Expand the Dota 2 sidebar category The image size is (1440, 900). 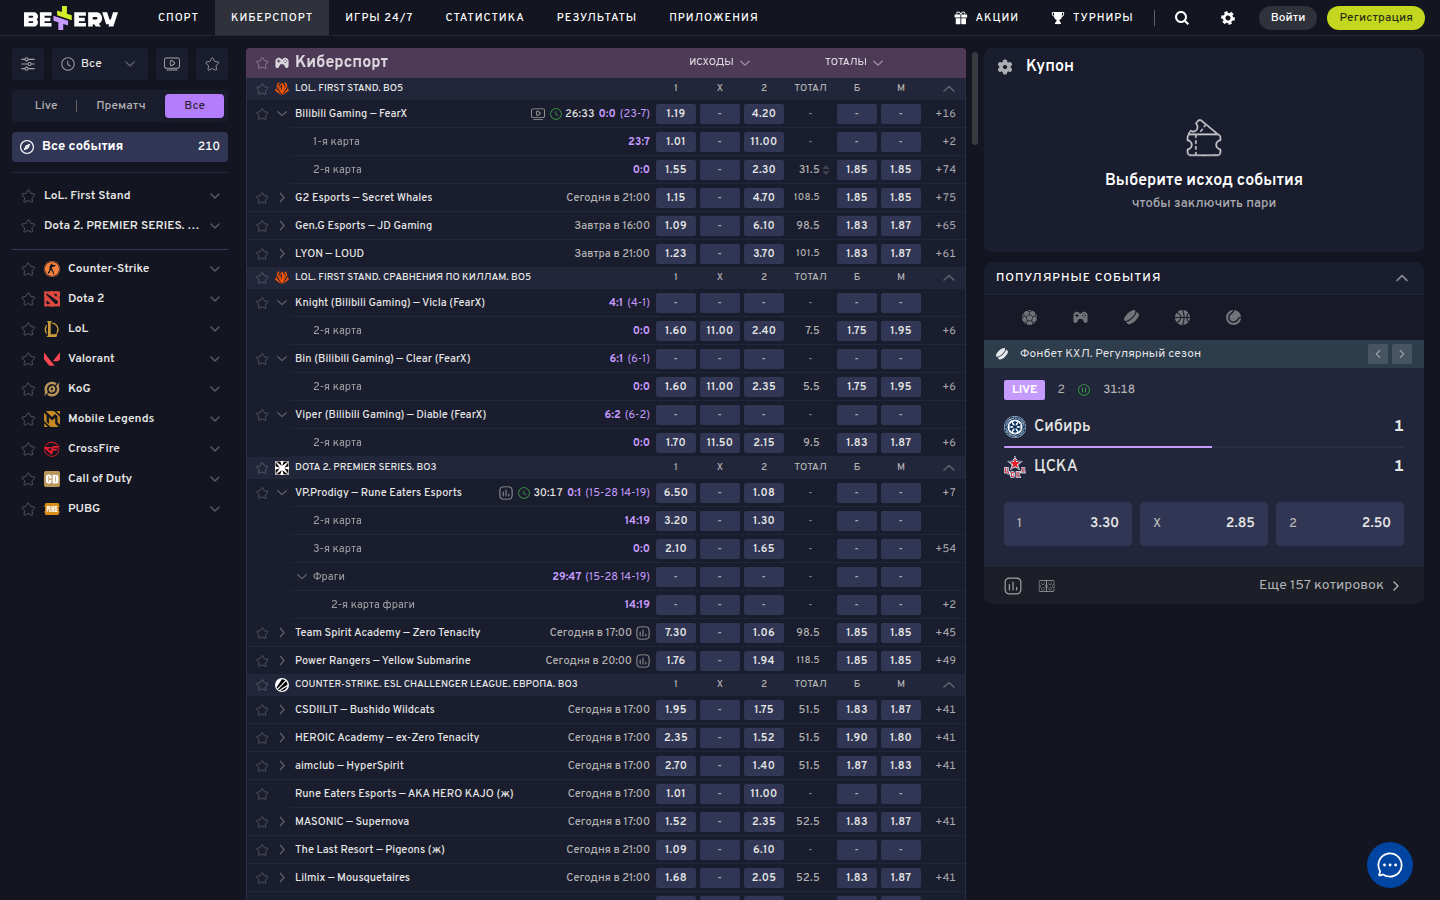point(214,299)
